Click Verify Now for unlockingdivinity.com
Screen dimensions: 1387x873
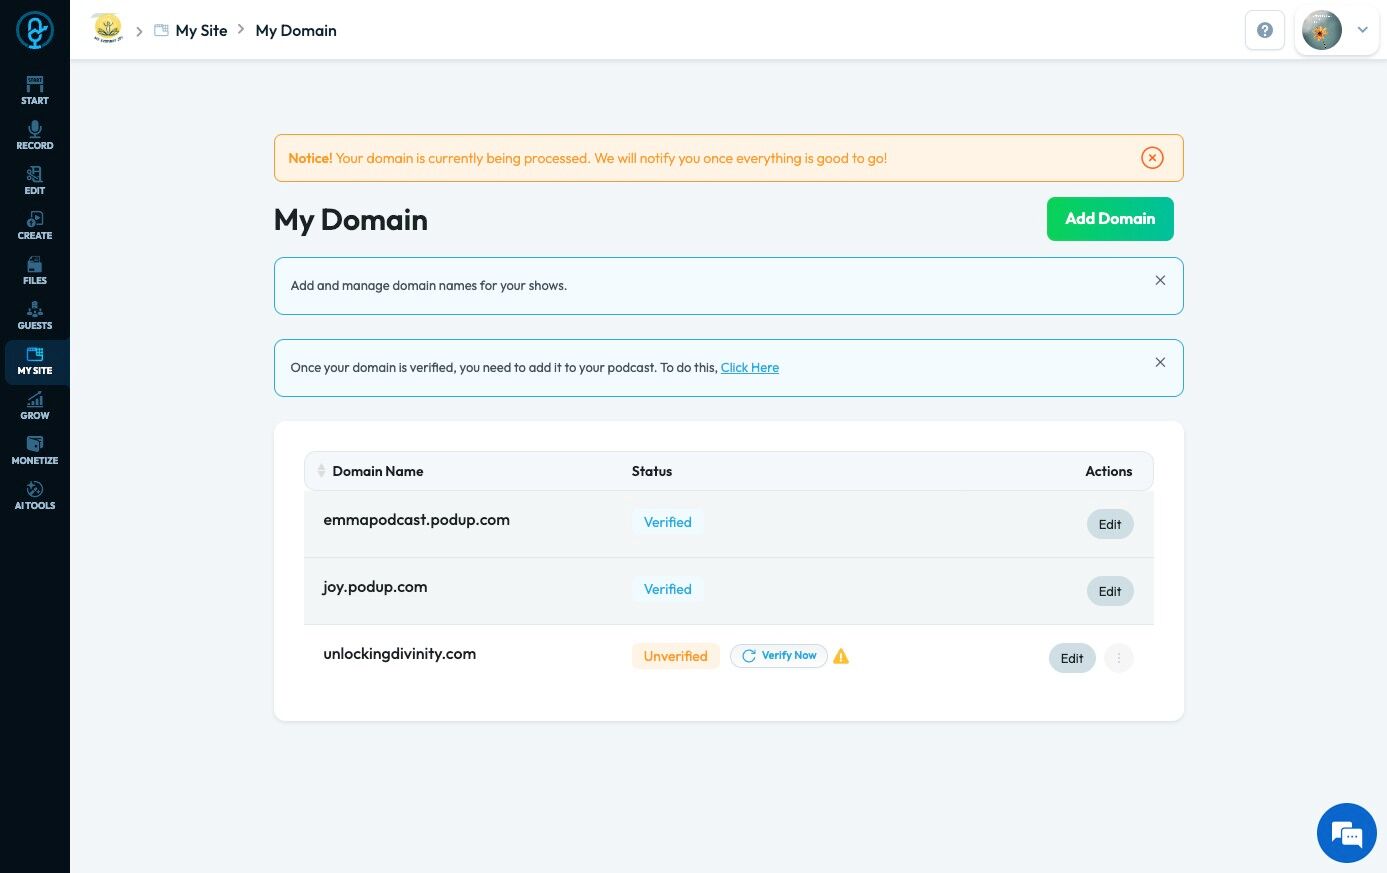(x=779, y=656)
